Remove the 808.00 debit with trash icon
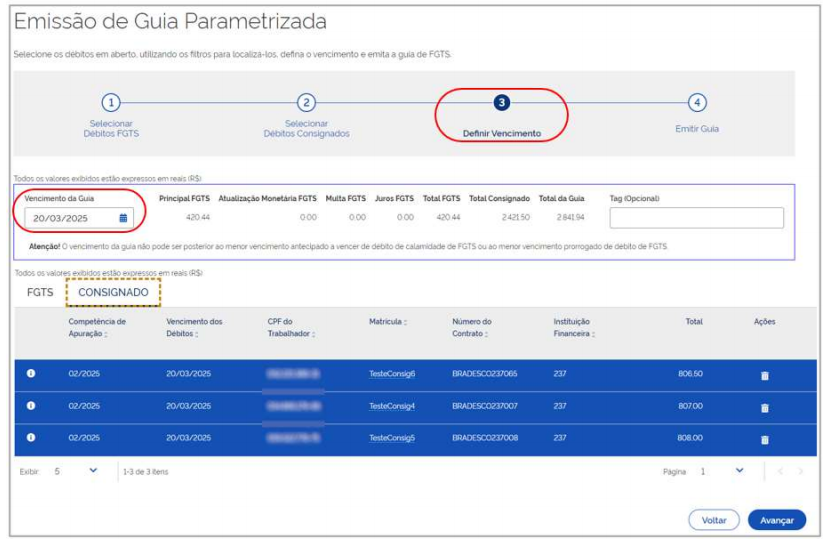Viewport: 827px width, 543px height. 765,439
